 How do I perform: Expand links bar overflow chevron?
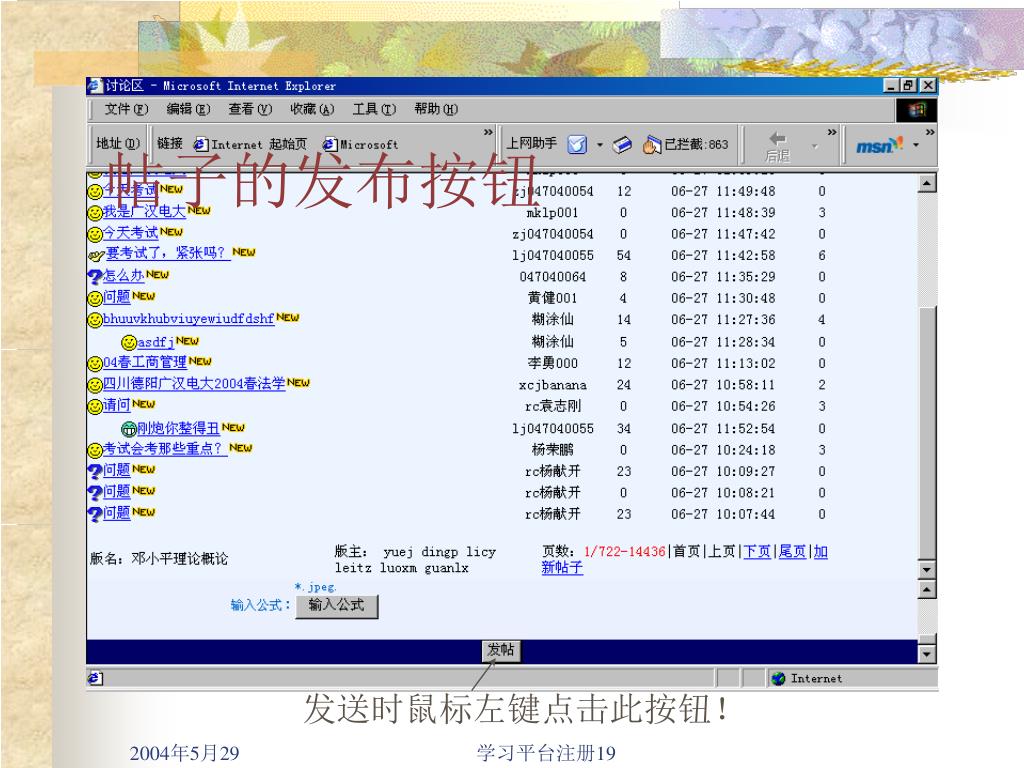point(488,133)
